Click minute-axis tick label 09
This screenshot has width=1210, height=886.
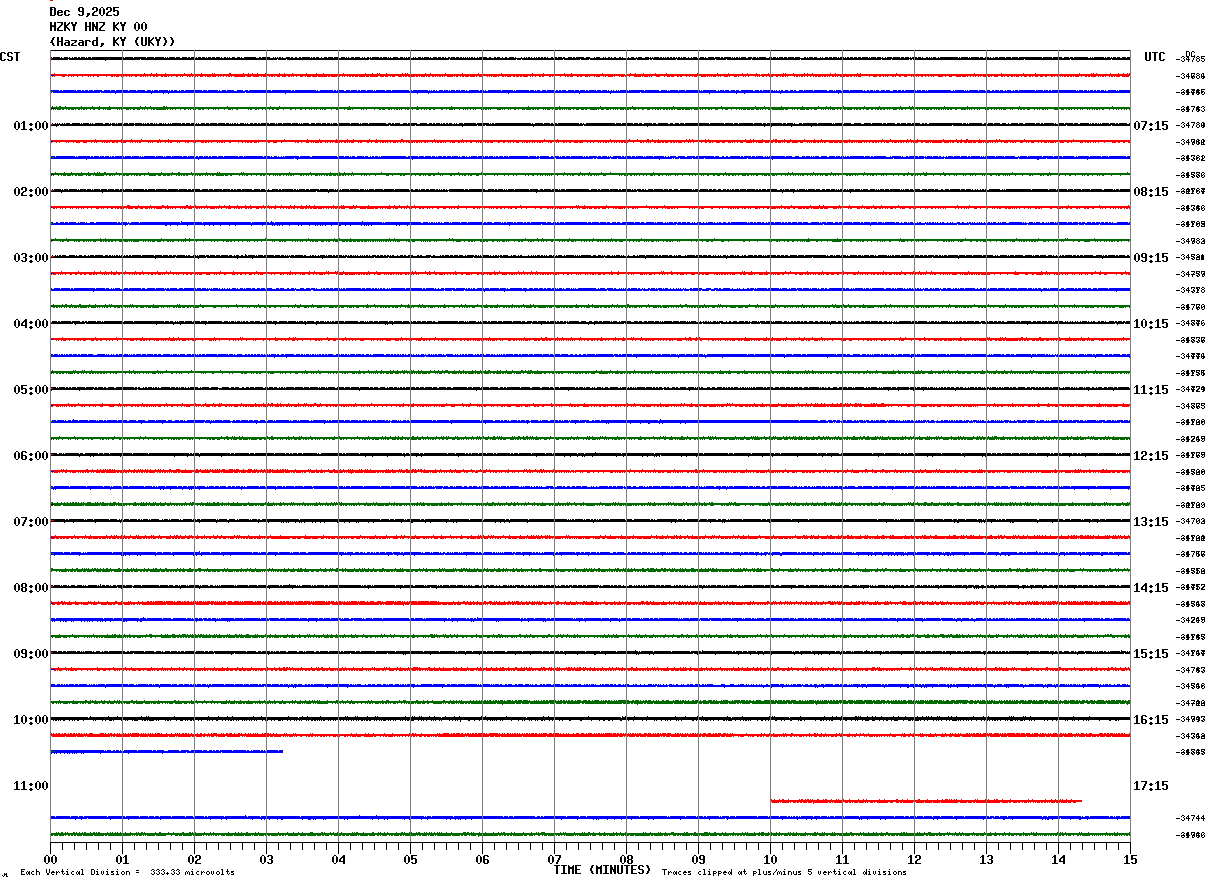tap(698, 859)
